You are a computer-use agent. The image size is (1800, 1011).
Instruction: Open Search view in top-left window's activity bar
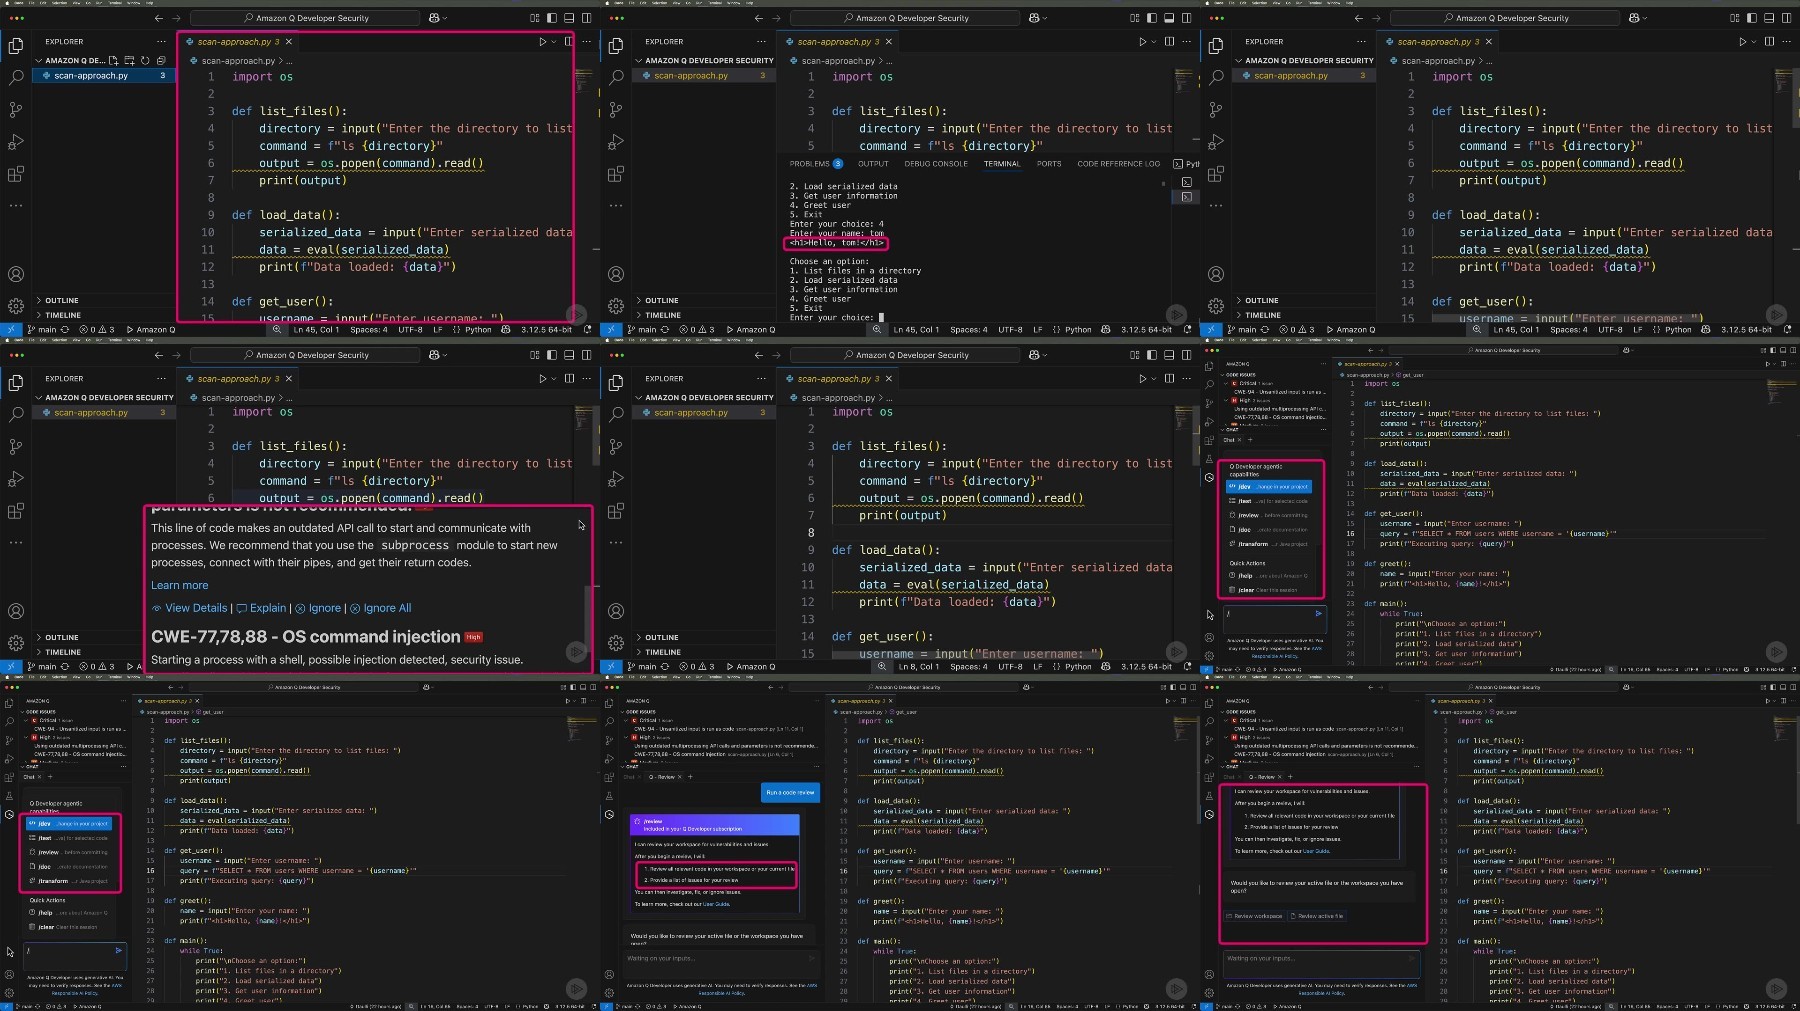point(16,77)
